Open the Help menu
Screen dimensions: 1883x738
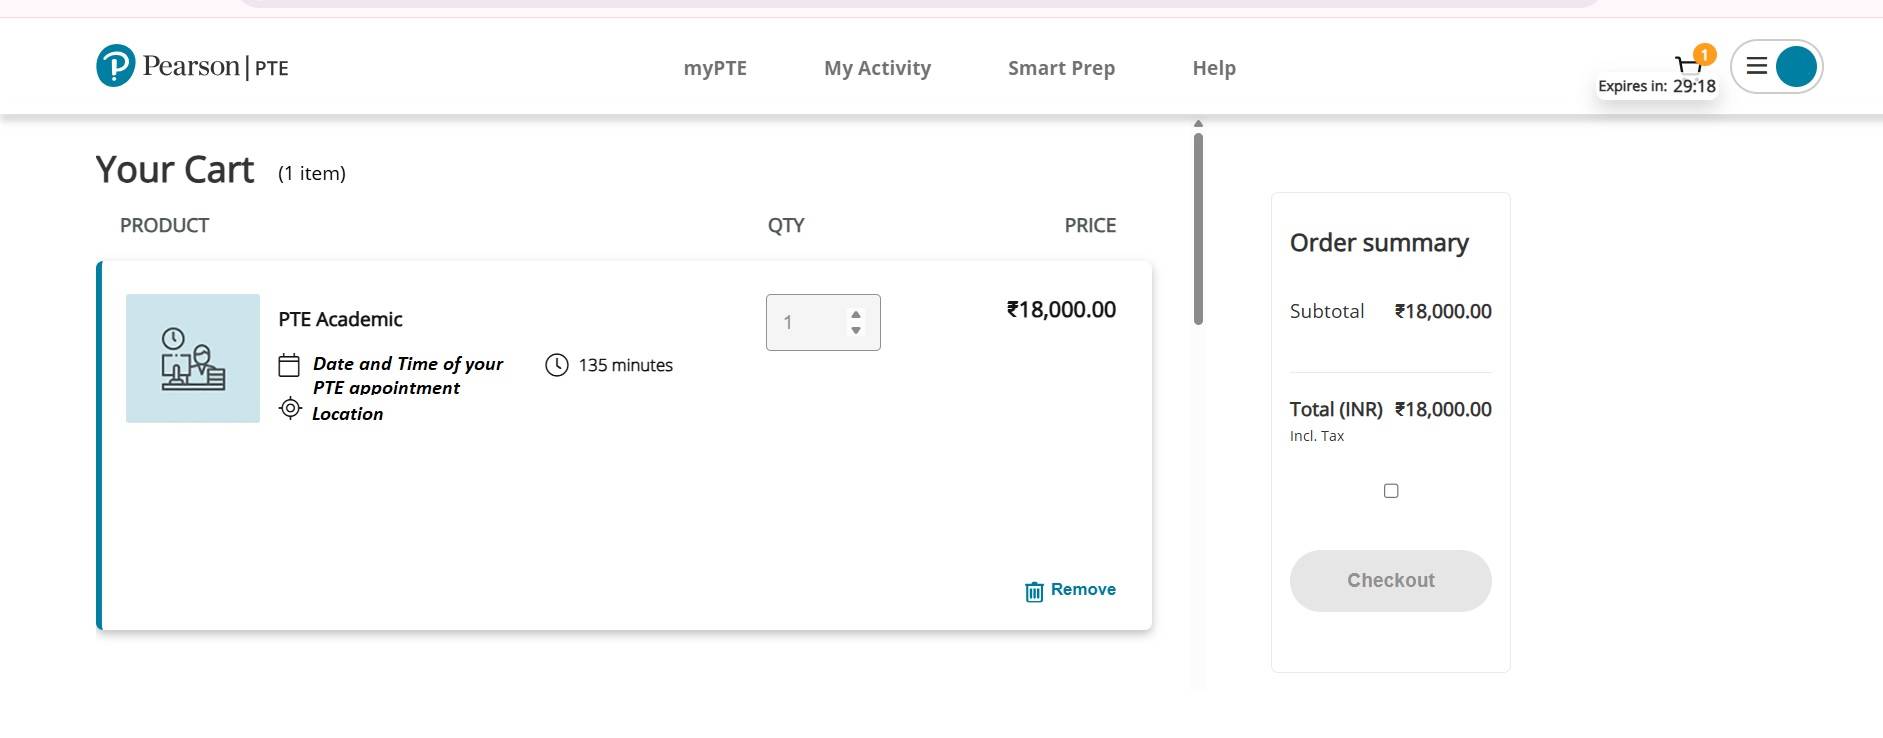[x=1214, y=68]
